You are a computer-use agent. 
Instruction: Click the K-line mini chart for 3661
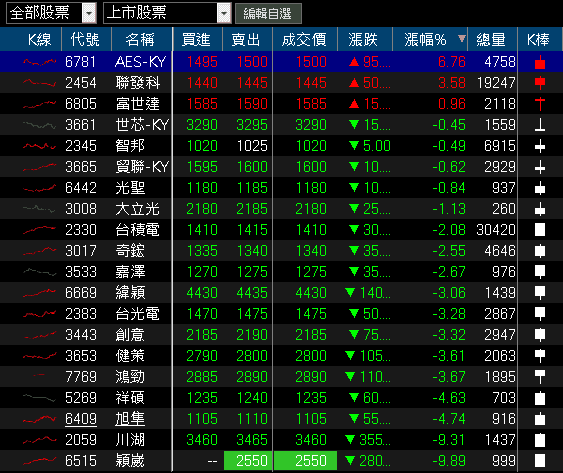click(39, 125)
